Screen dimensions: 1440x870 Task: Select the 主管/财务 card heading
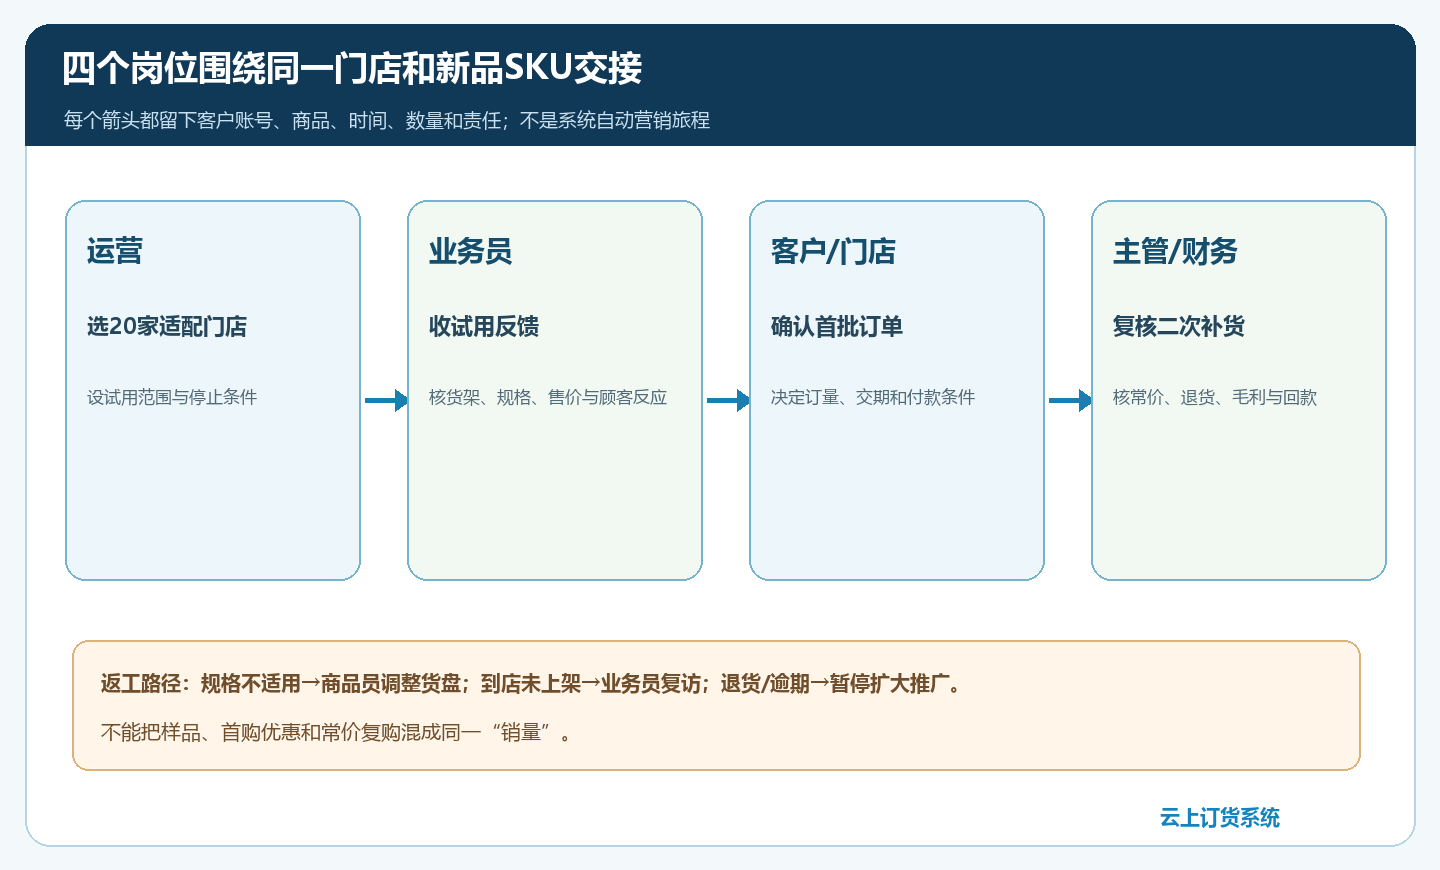click(x=1175, y=251)
